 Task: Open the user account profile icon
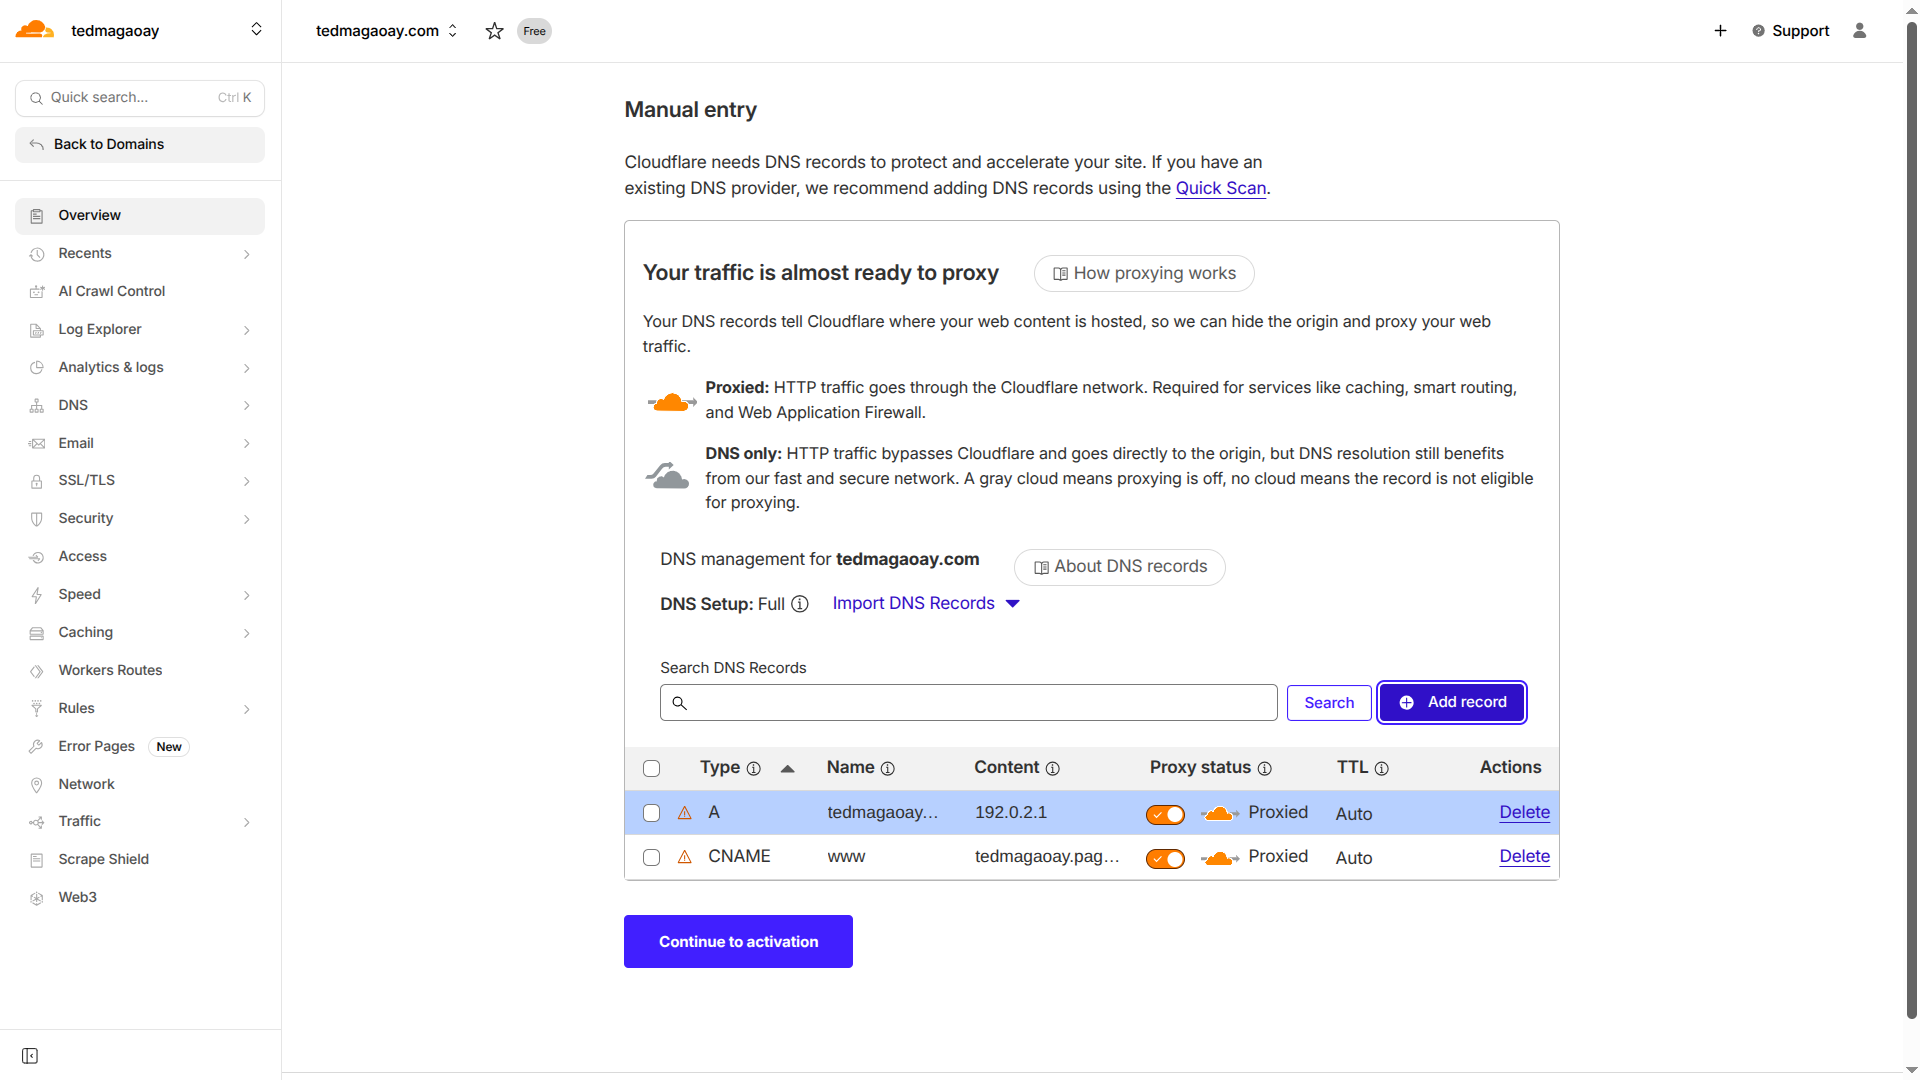[1859, 31]
